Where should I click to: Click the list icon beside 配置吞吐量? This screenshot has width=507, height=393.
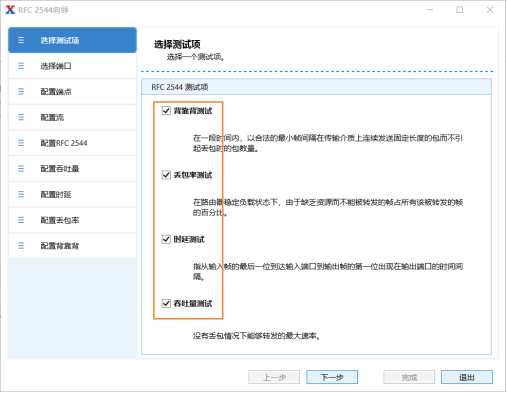21,169
